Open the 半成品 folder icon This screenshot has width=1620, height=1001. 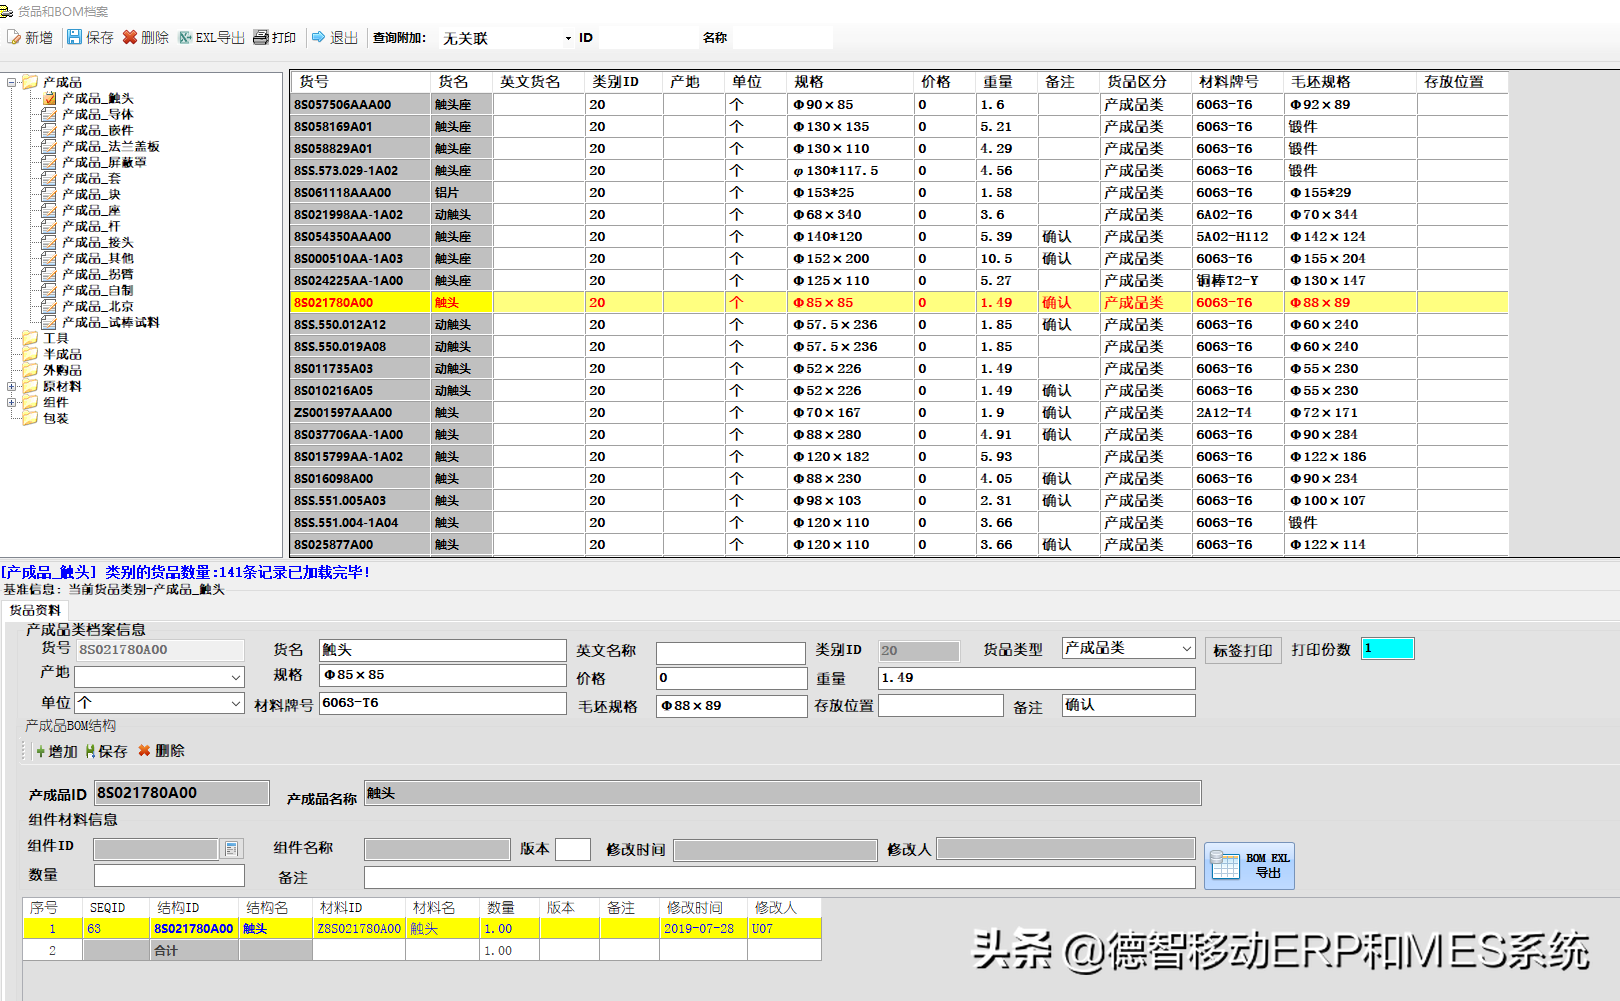pyautogui.click(x=30, y=354)
